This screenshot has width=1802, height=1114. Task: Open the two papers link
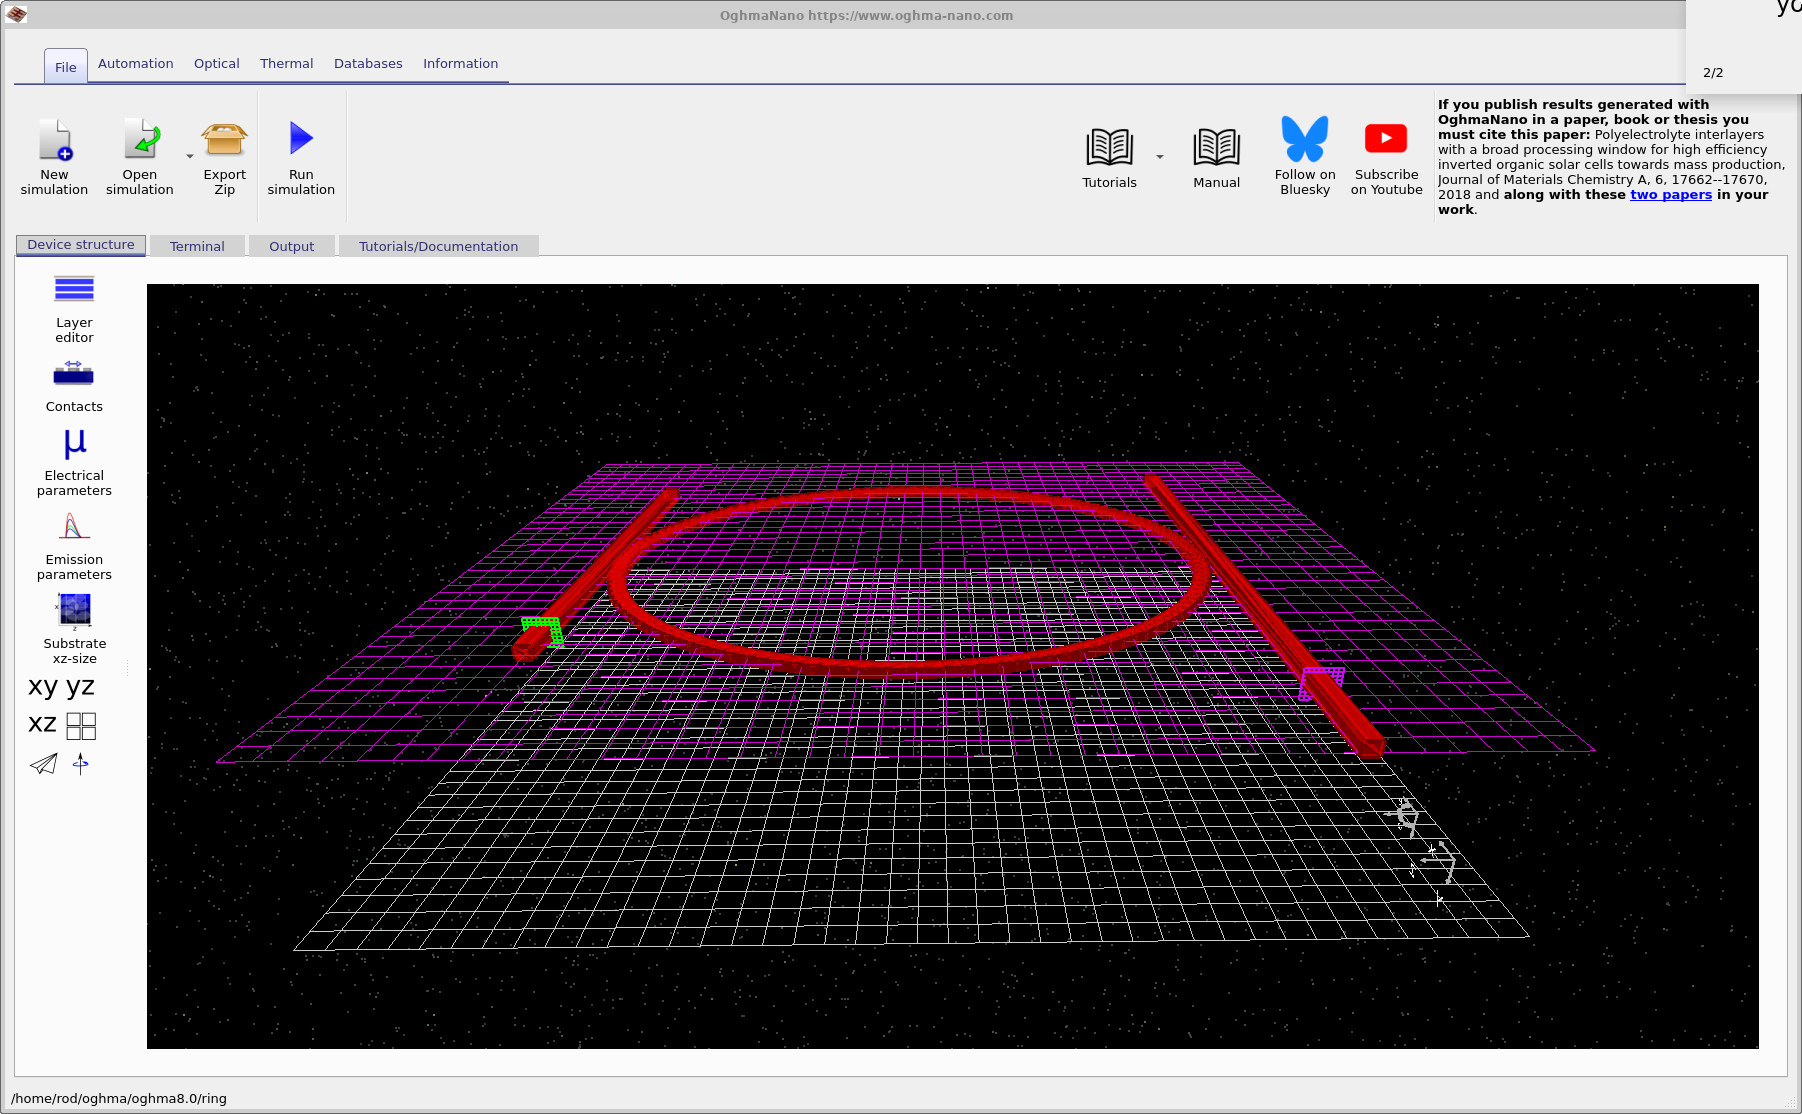[1671, 194]
